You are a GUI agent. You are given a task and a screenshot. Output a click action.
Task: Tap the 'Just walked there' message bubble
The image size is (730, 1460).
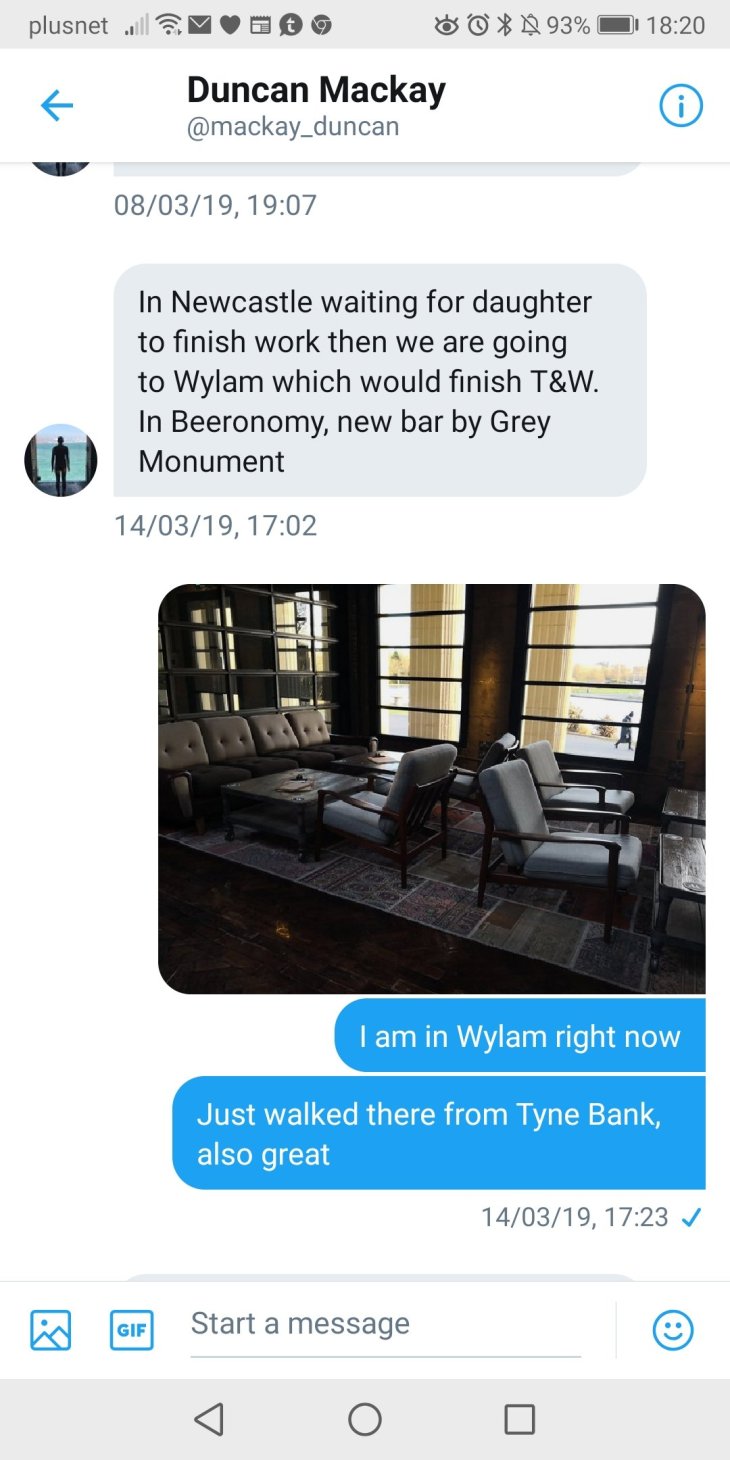coord(439,1133)
